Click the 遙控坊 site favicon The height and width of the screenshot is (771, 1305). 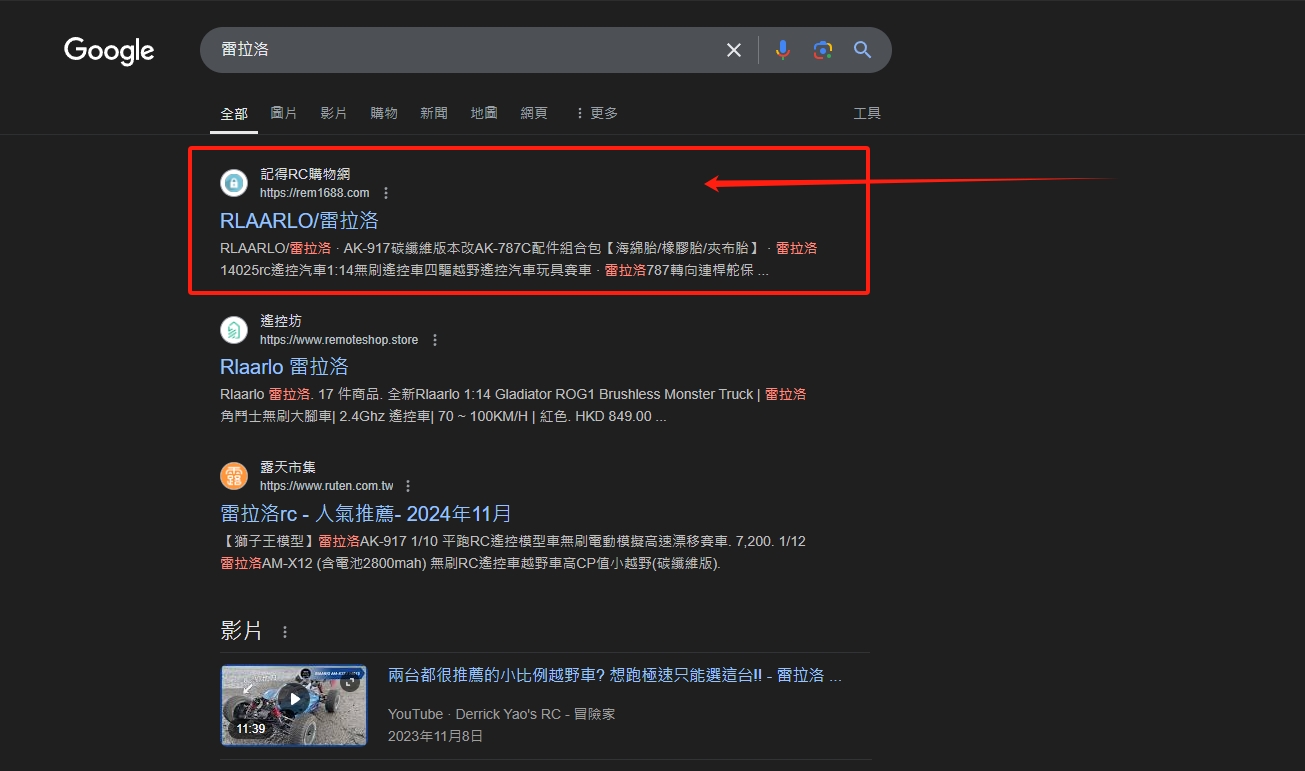point(234,330)
